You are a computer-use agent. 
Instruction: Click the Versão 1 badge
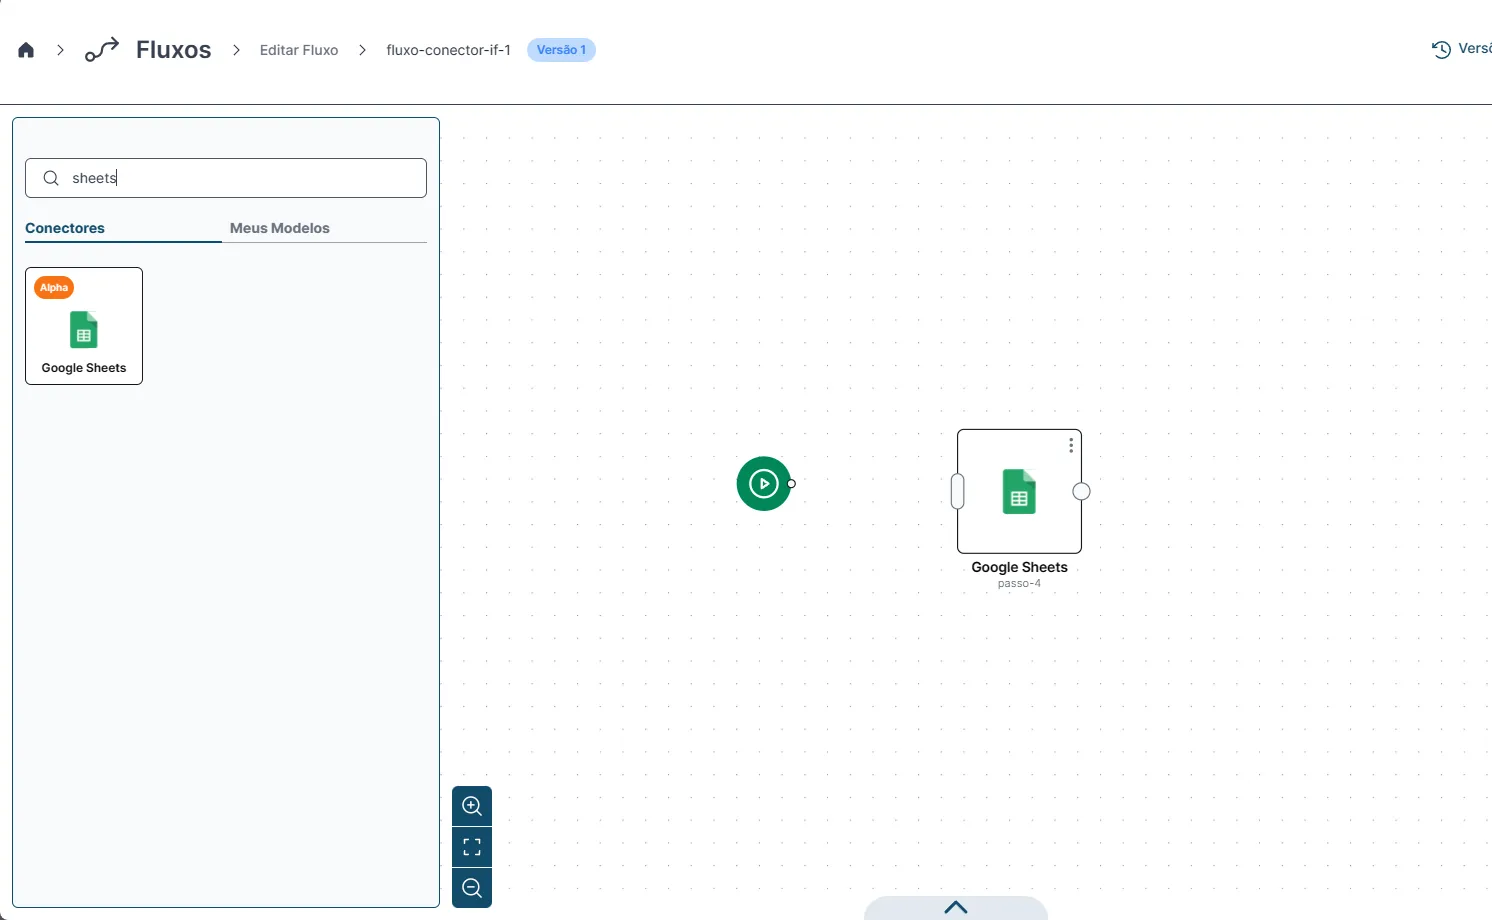(x=561, y=50)
